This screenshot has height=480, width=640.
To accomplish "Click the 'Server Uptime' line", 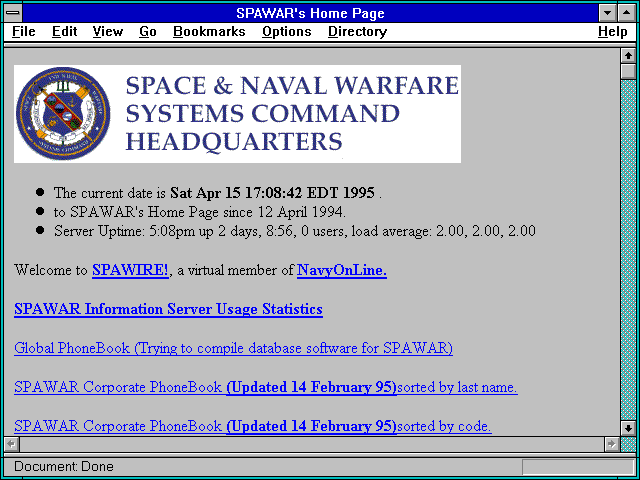I will click(x=295, y=231).
